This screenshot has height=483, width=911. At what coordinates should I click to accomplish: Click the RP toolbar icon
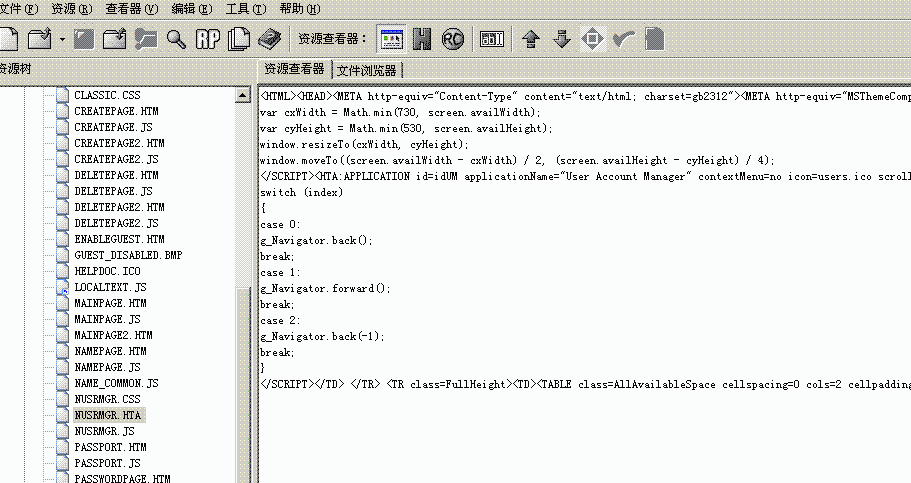[x=207, y=39]
